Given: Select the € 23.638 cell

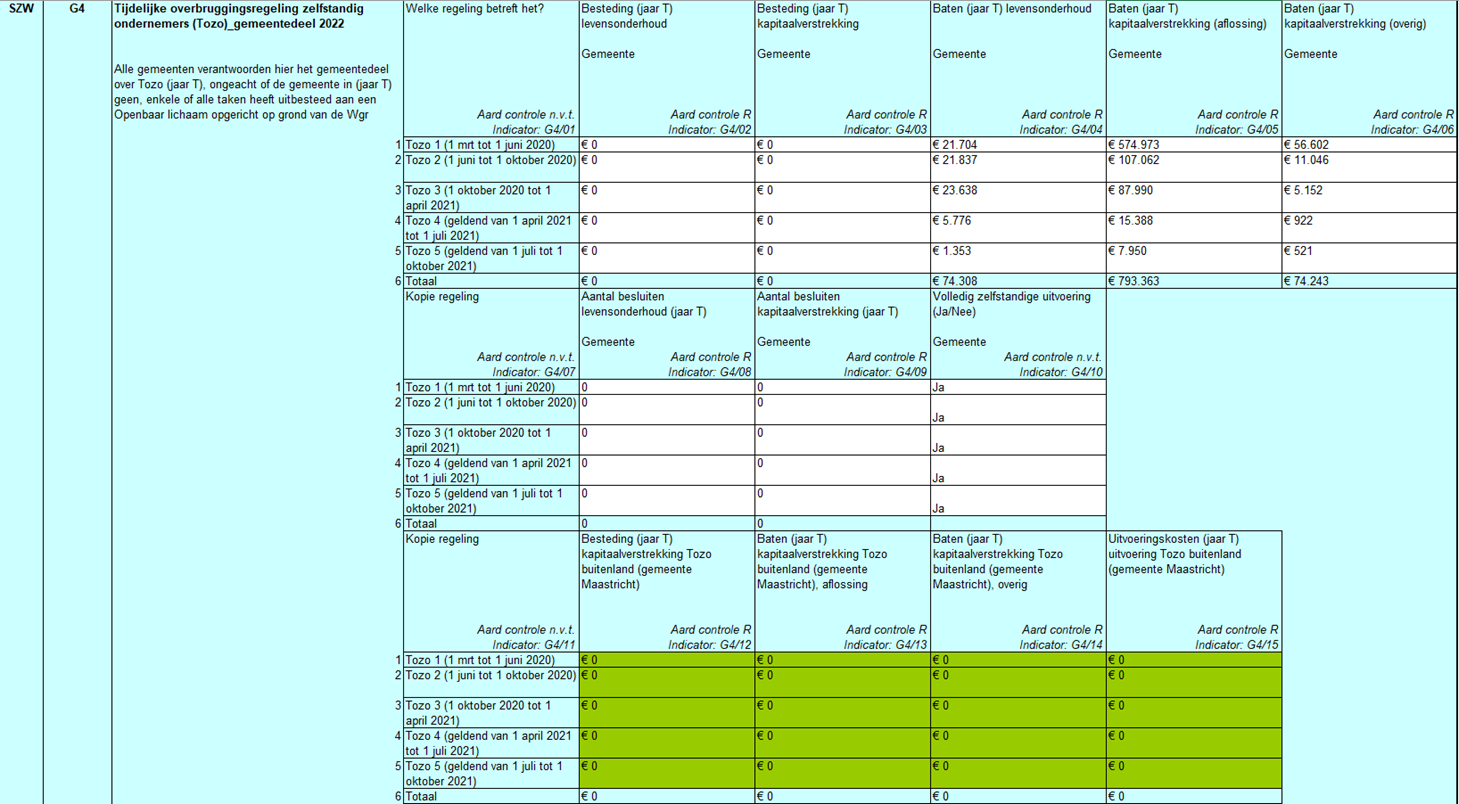Looking at the screenshot, I should point(1018,197).
